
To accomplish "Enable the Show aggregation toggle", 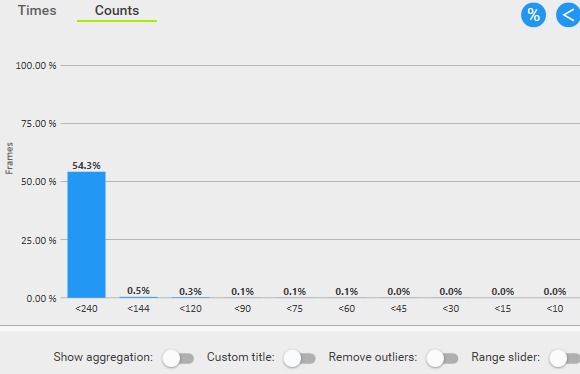I will (178, 358).
